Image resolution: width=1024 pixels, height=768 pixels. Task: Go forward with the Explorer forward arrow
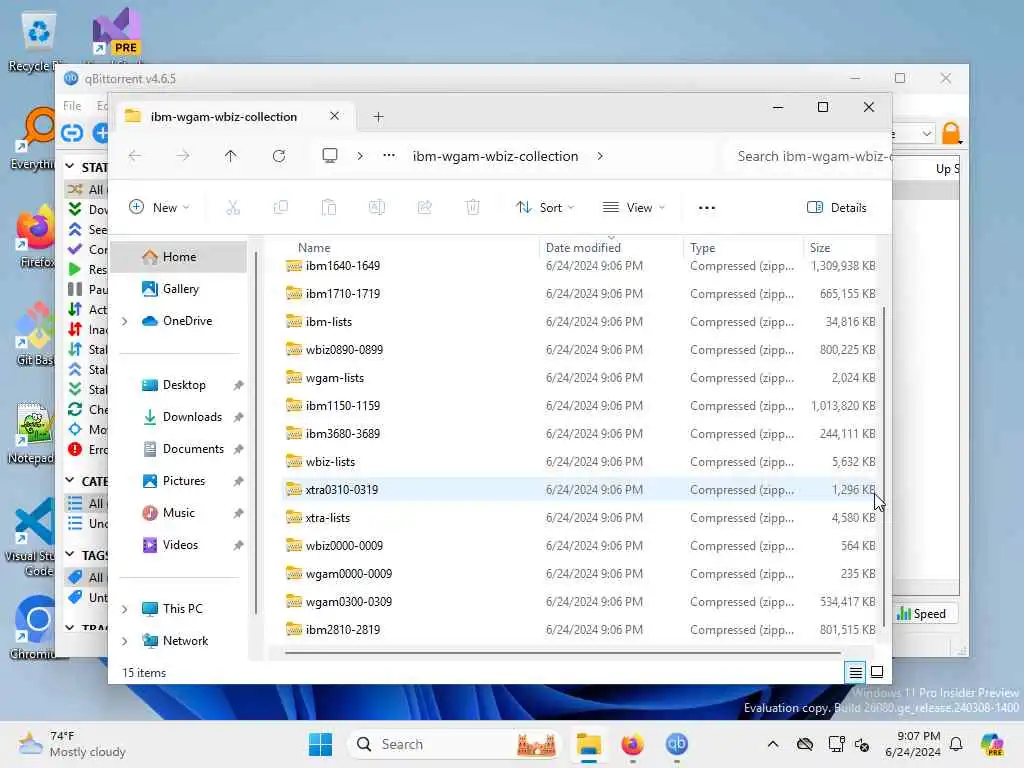tap(183, 156)
